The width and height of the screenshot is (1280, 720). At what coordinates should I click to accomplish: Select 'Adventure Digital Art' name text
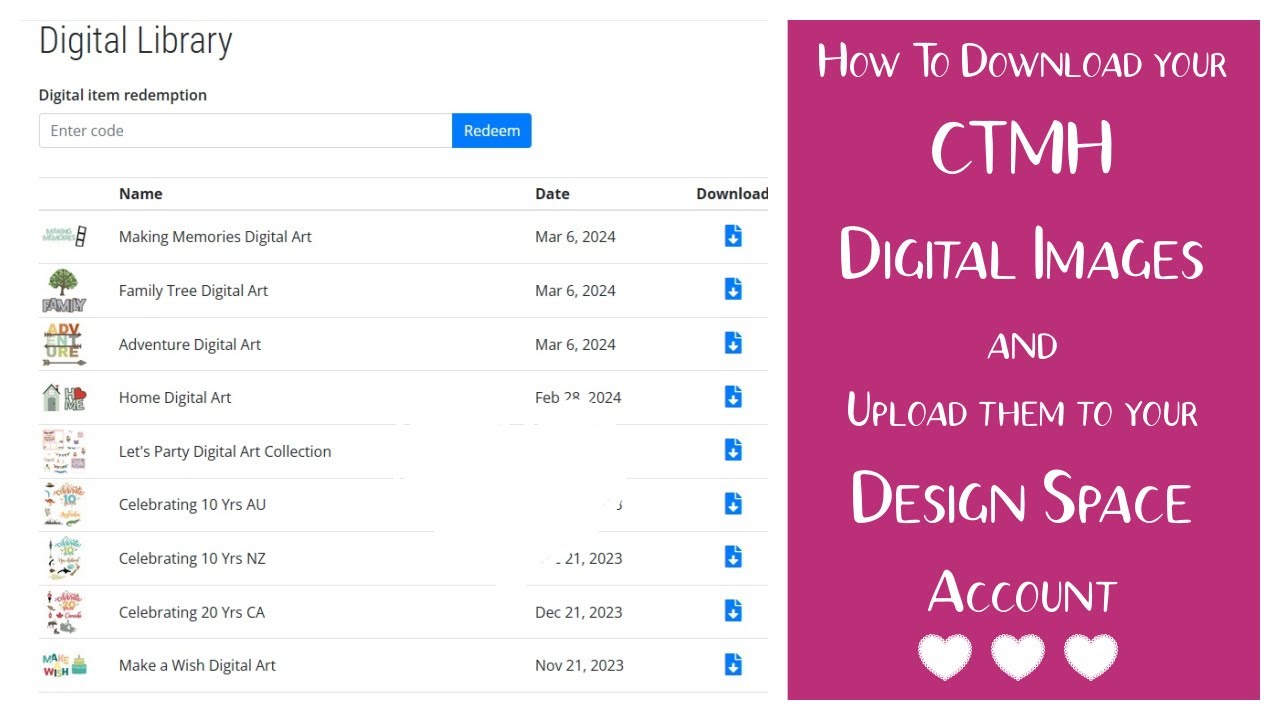pyautogui.click(x=190, y=344)
